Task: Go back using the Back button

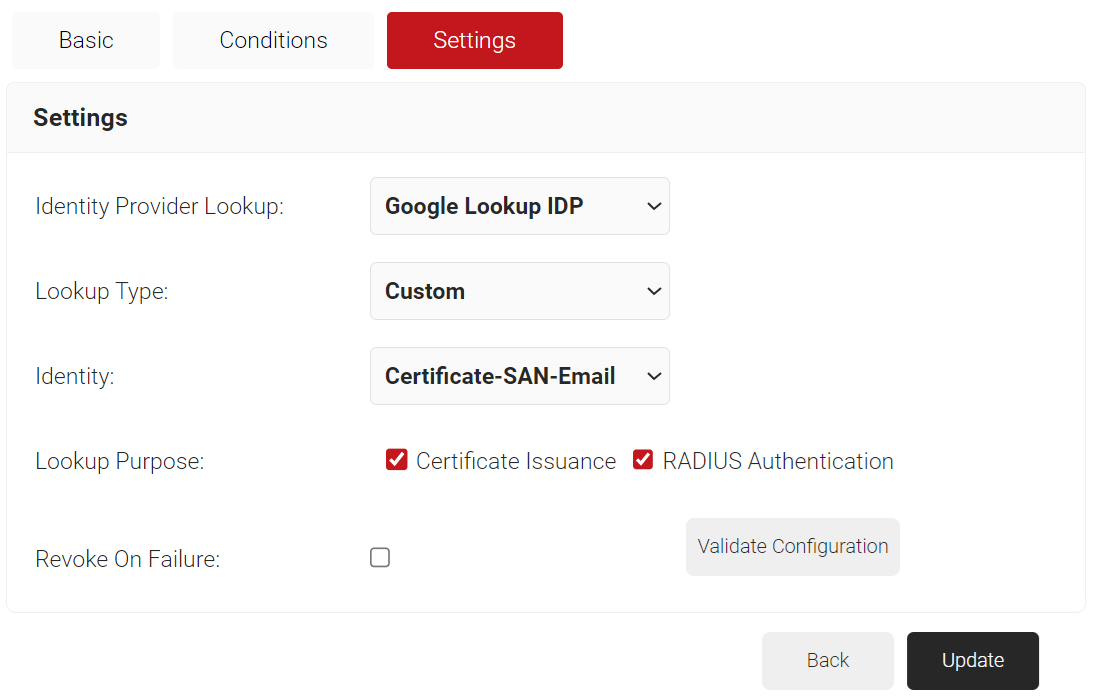Action: 827,660
